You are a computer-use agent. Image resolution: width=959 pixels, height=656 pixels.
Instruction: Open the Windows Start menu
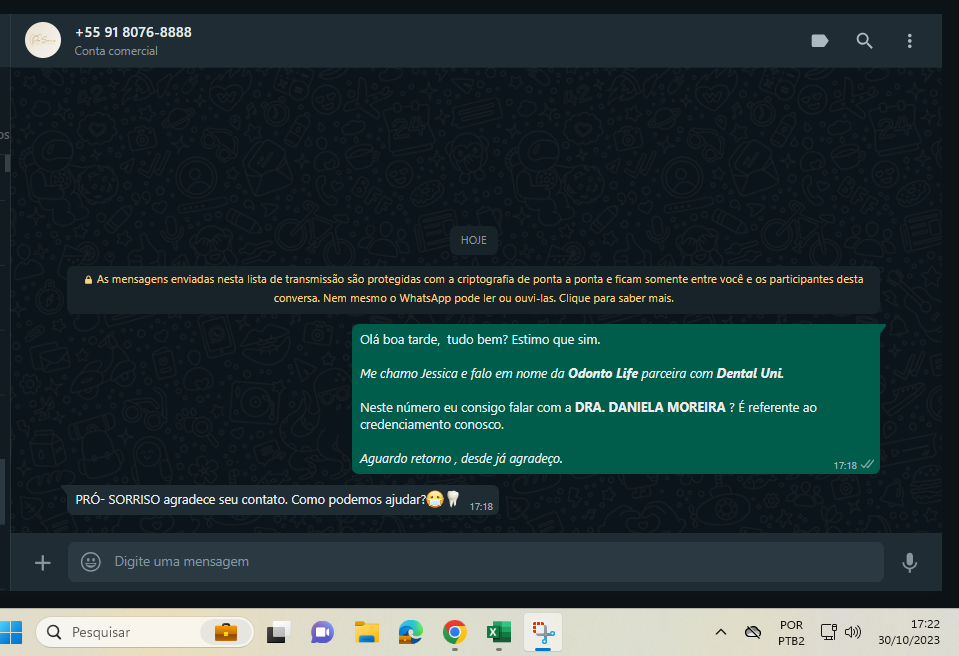pos(10,632)
